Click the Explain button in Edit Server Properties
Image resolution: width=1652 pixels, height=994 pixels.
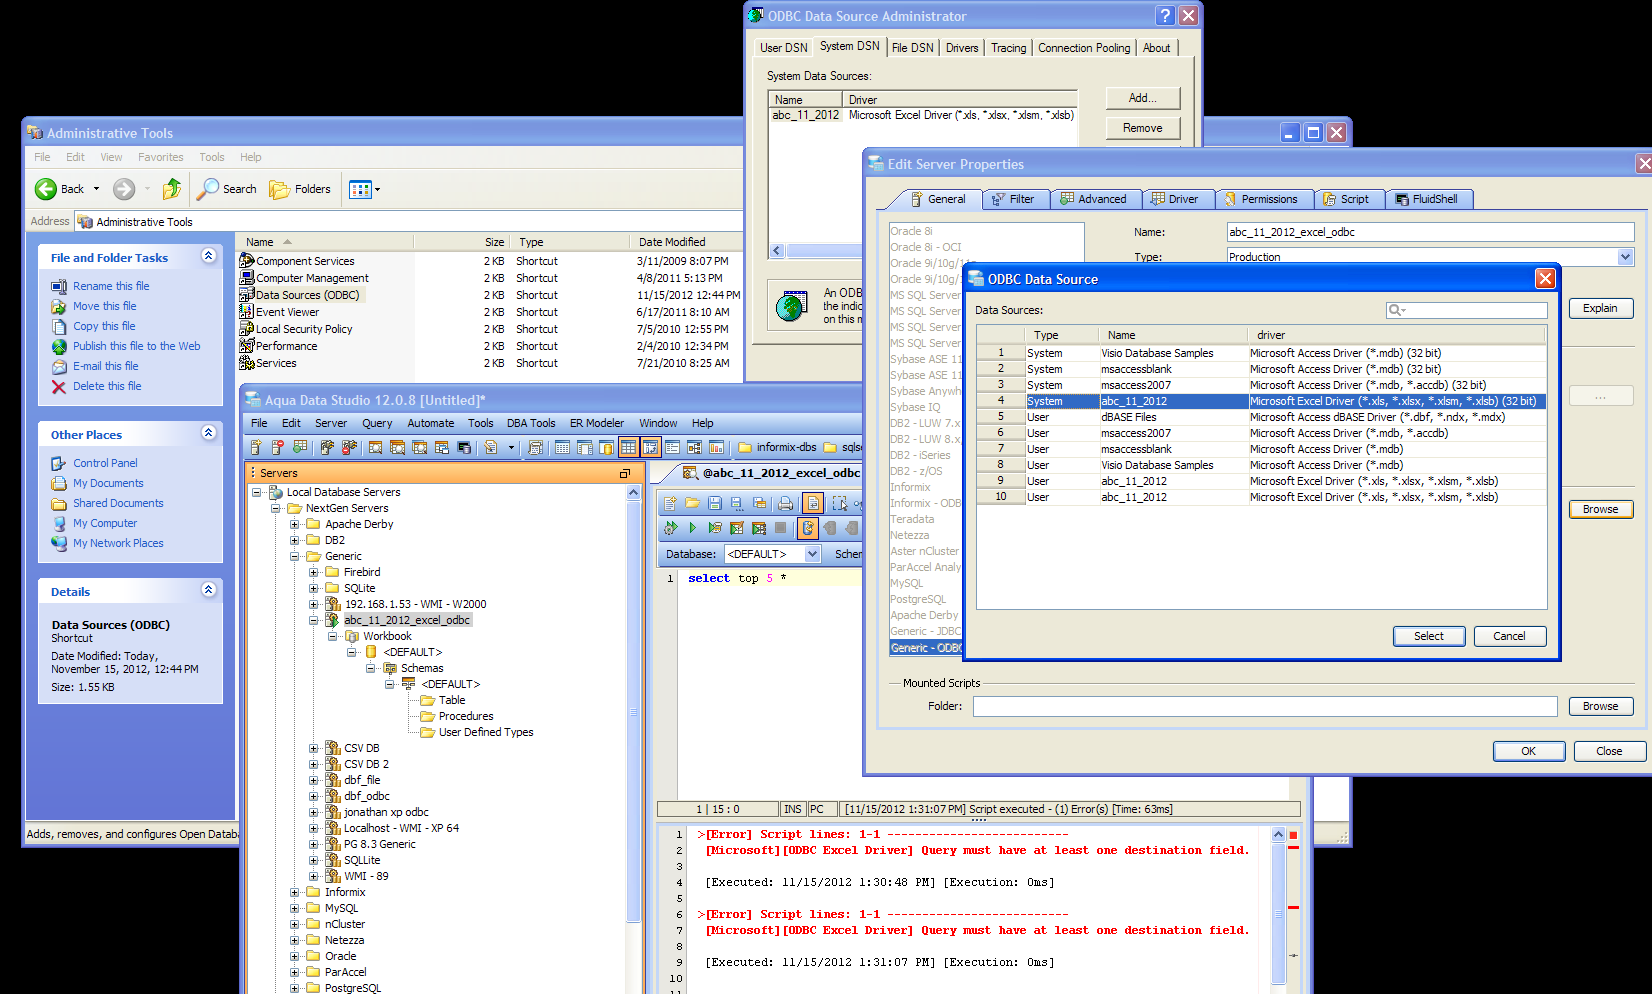point(1601,308)
